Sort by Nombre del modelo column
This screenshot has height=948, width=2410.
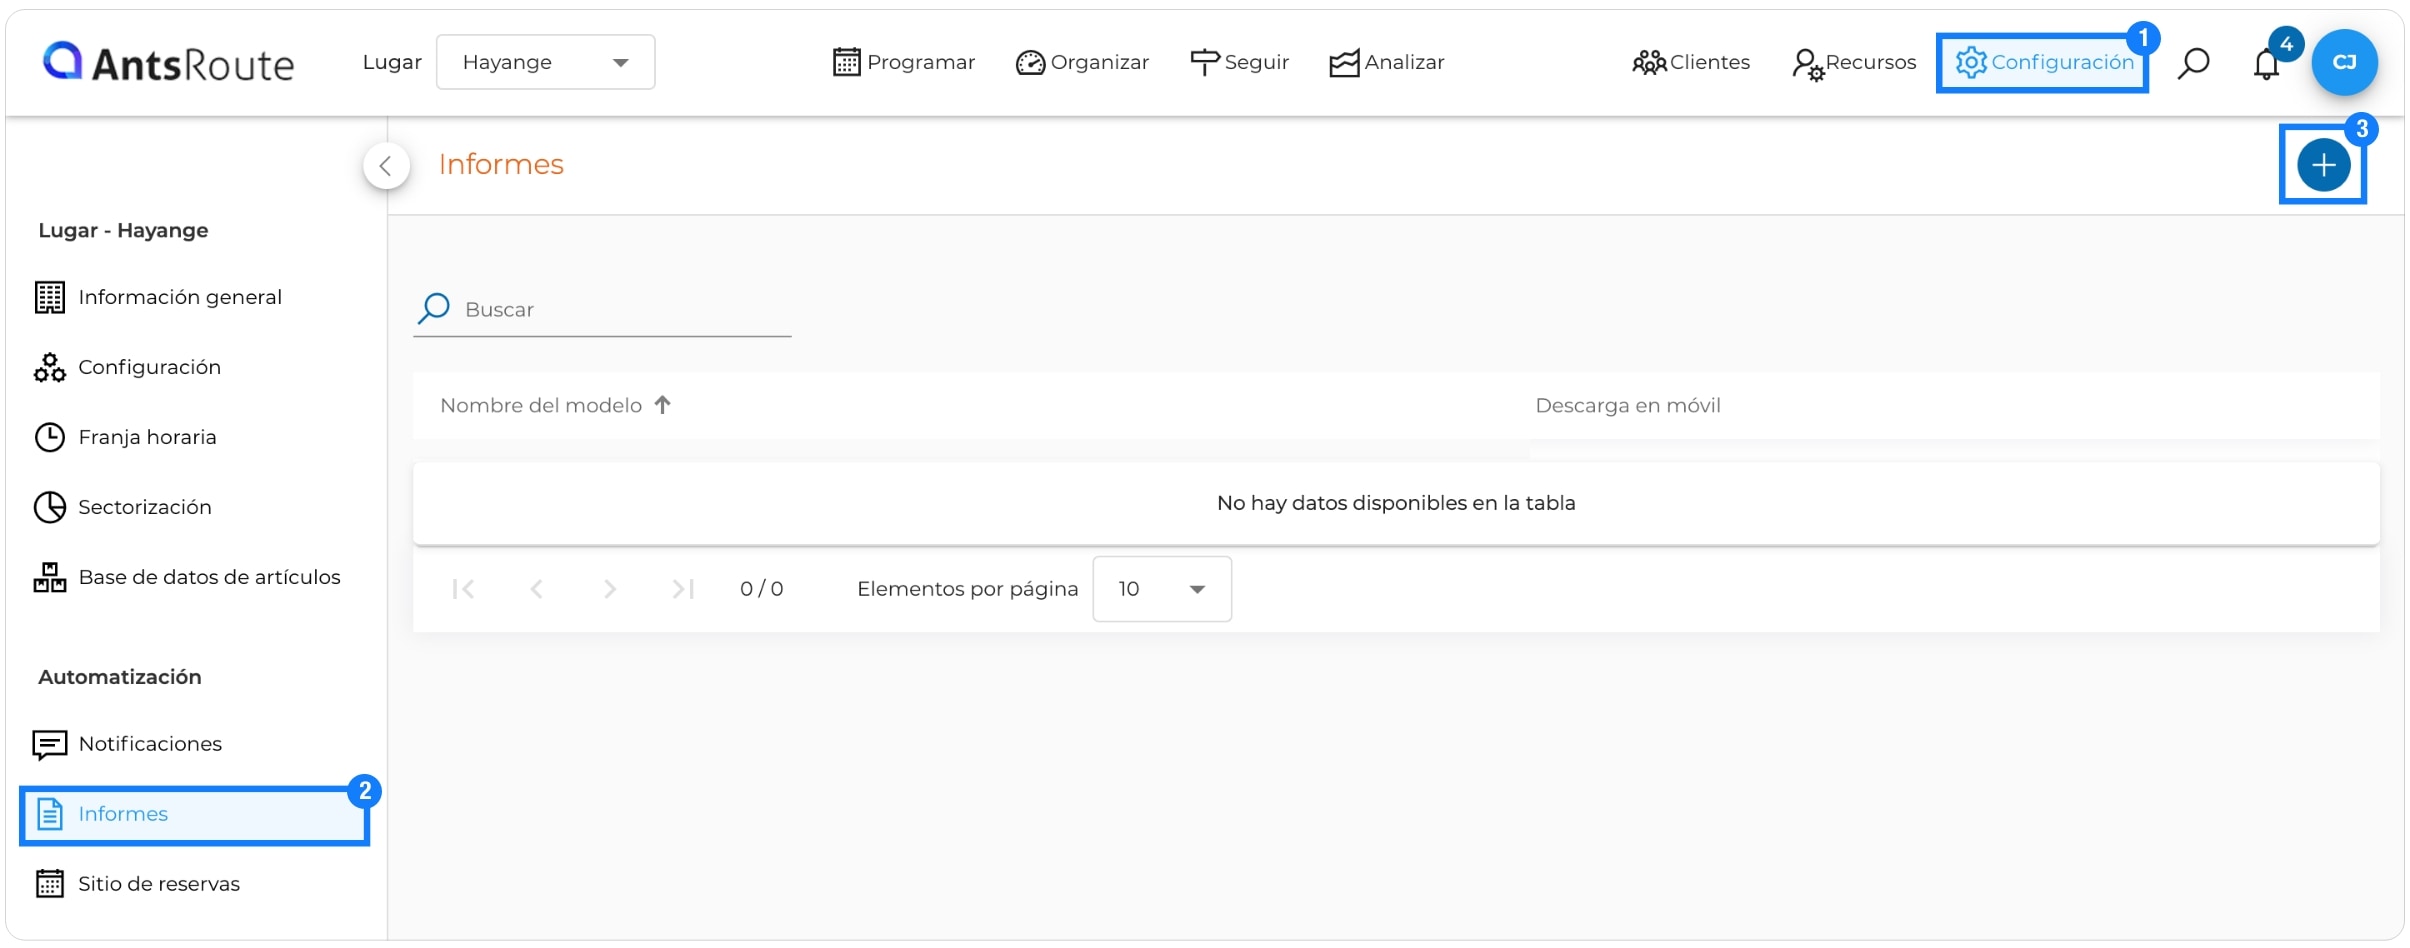point(541,405)
